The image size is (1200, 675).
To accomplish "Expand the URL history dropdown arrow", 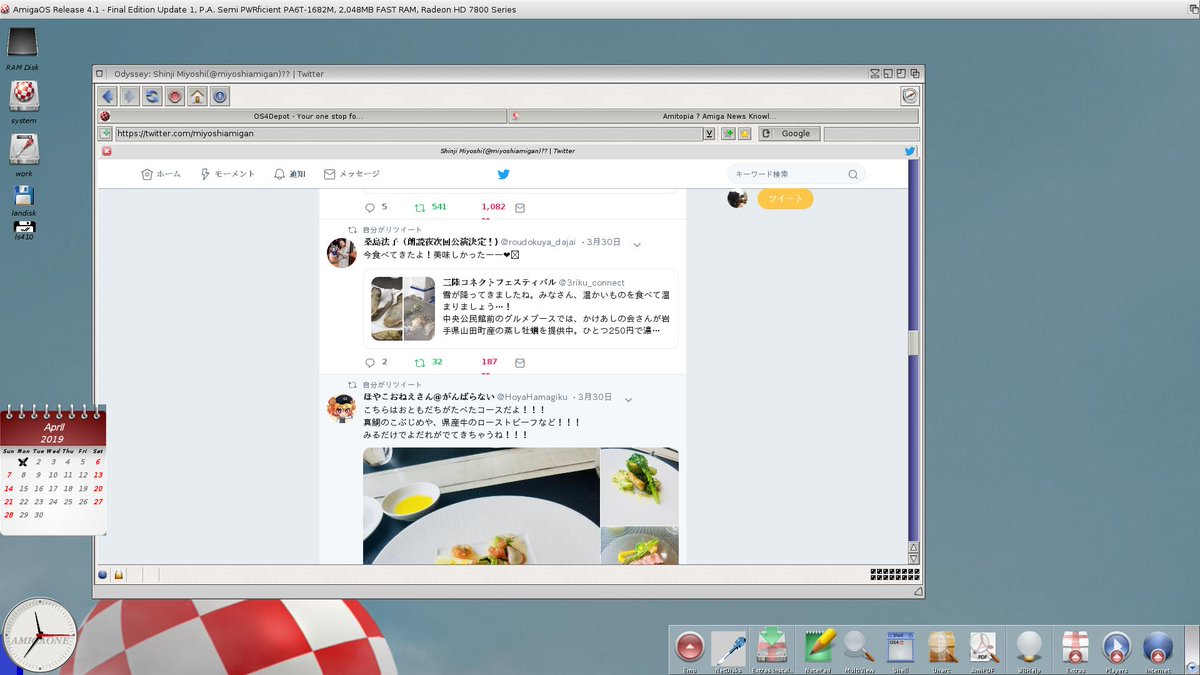I will (x=709, y=133).
